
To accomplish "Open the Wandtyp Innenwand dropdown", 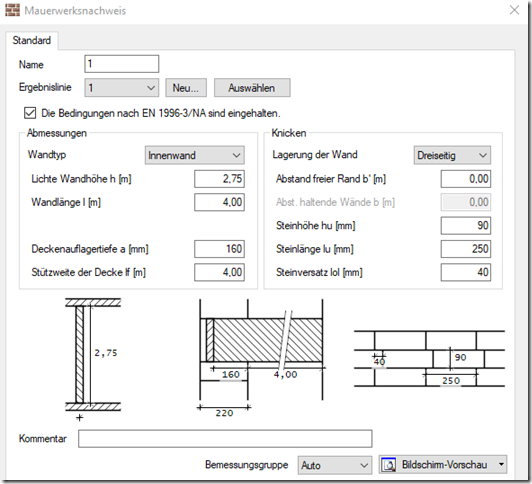I will point(194,155).
